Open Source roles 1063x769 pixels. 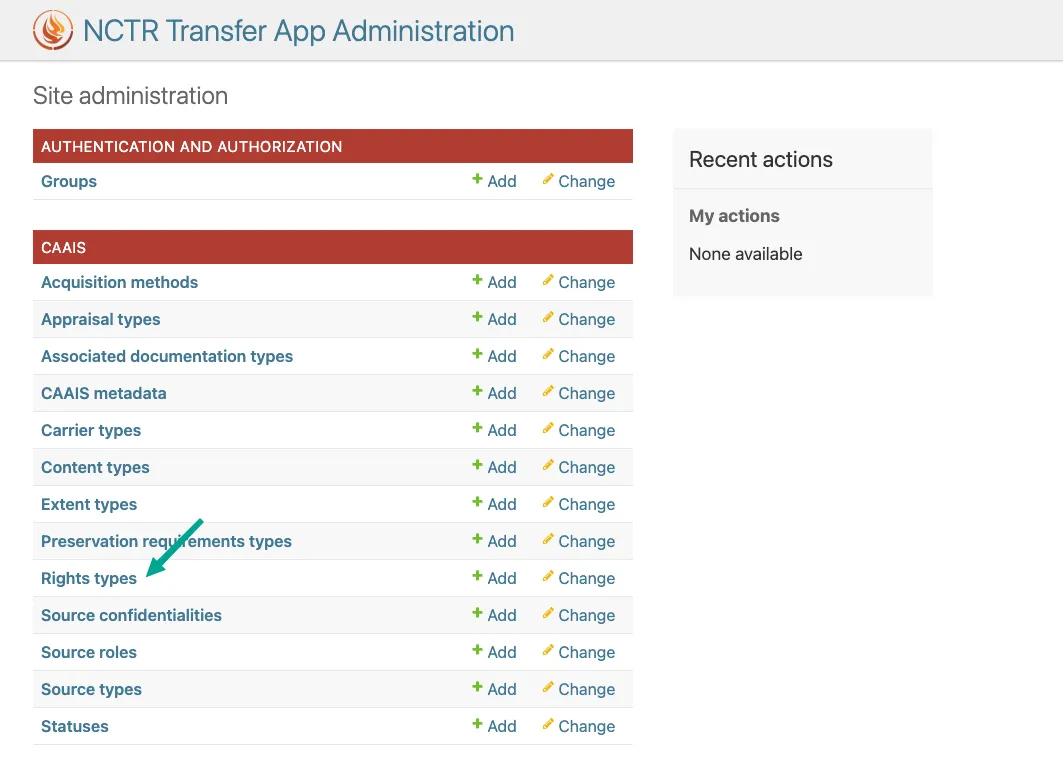point(89,652)
